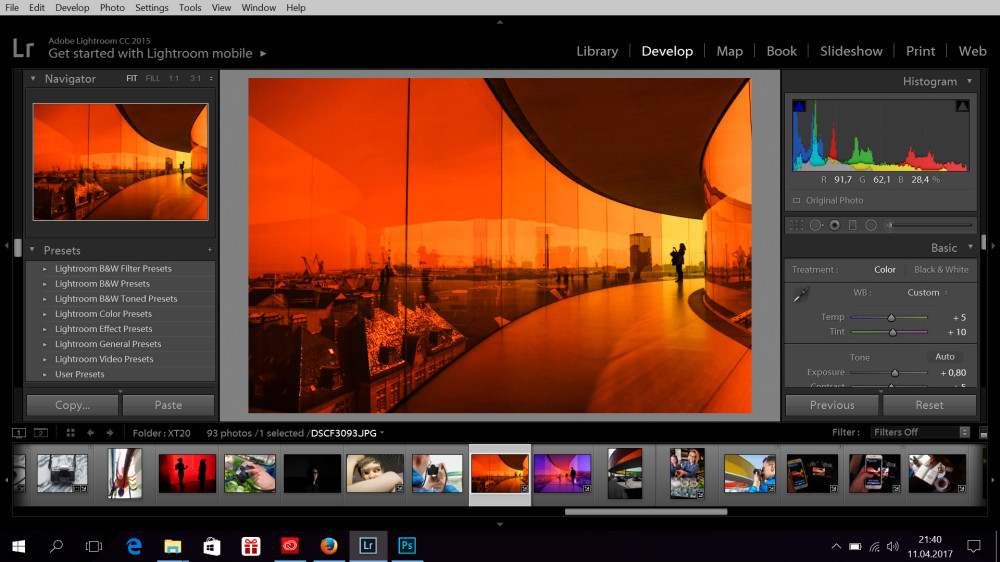Toggle shadow clipping indicator in Histogram
This screenshot has height=562, width=1000.
pos(799,106)
